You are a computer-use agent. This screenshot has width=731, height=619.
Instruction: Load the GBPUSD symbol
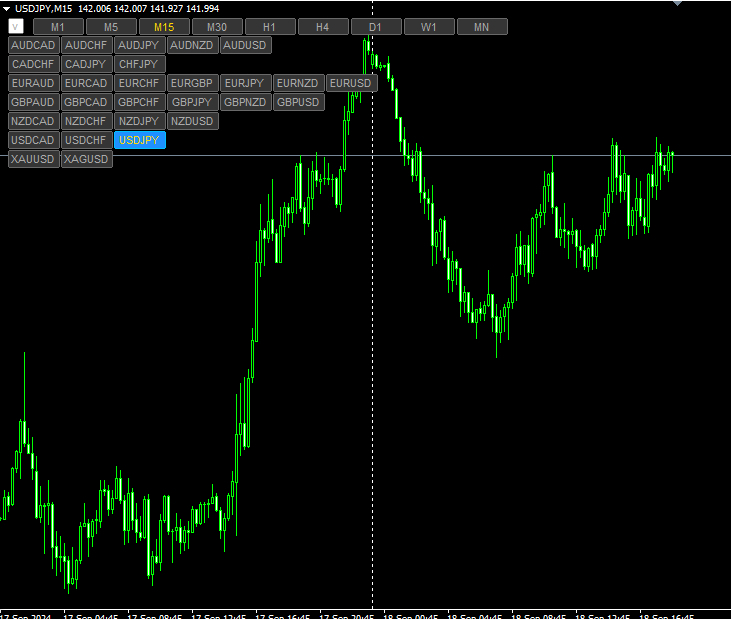(x=298, y=102)
